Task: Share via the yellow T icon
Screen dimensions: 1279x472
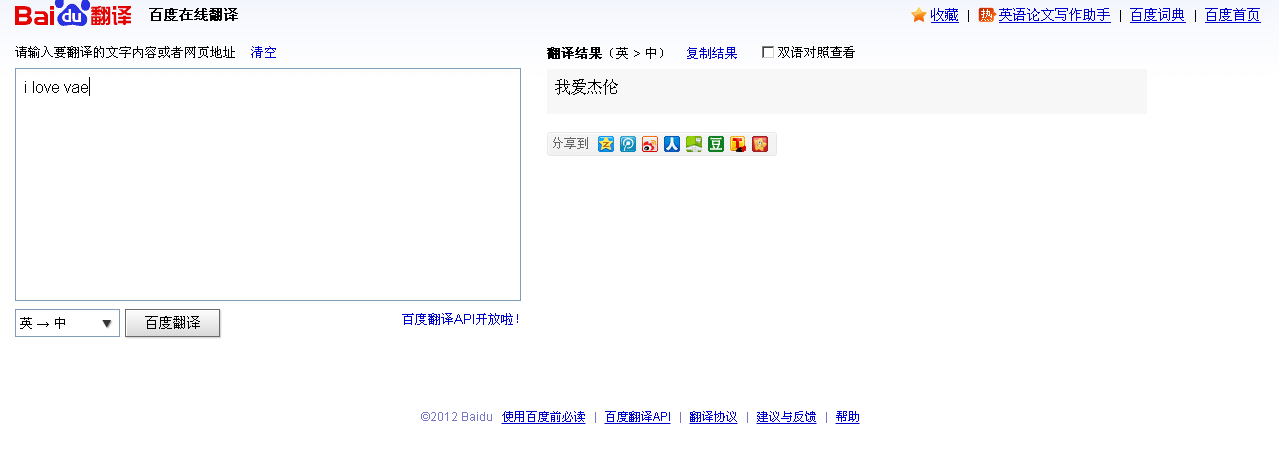Action: click(x=738, y=144)
